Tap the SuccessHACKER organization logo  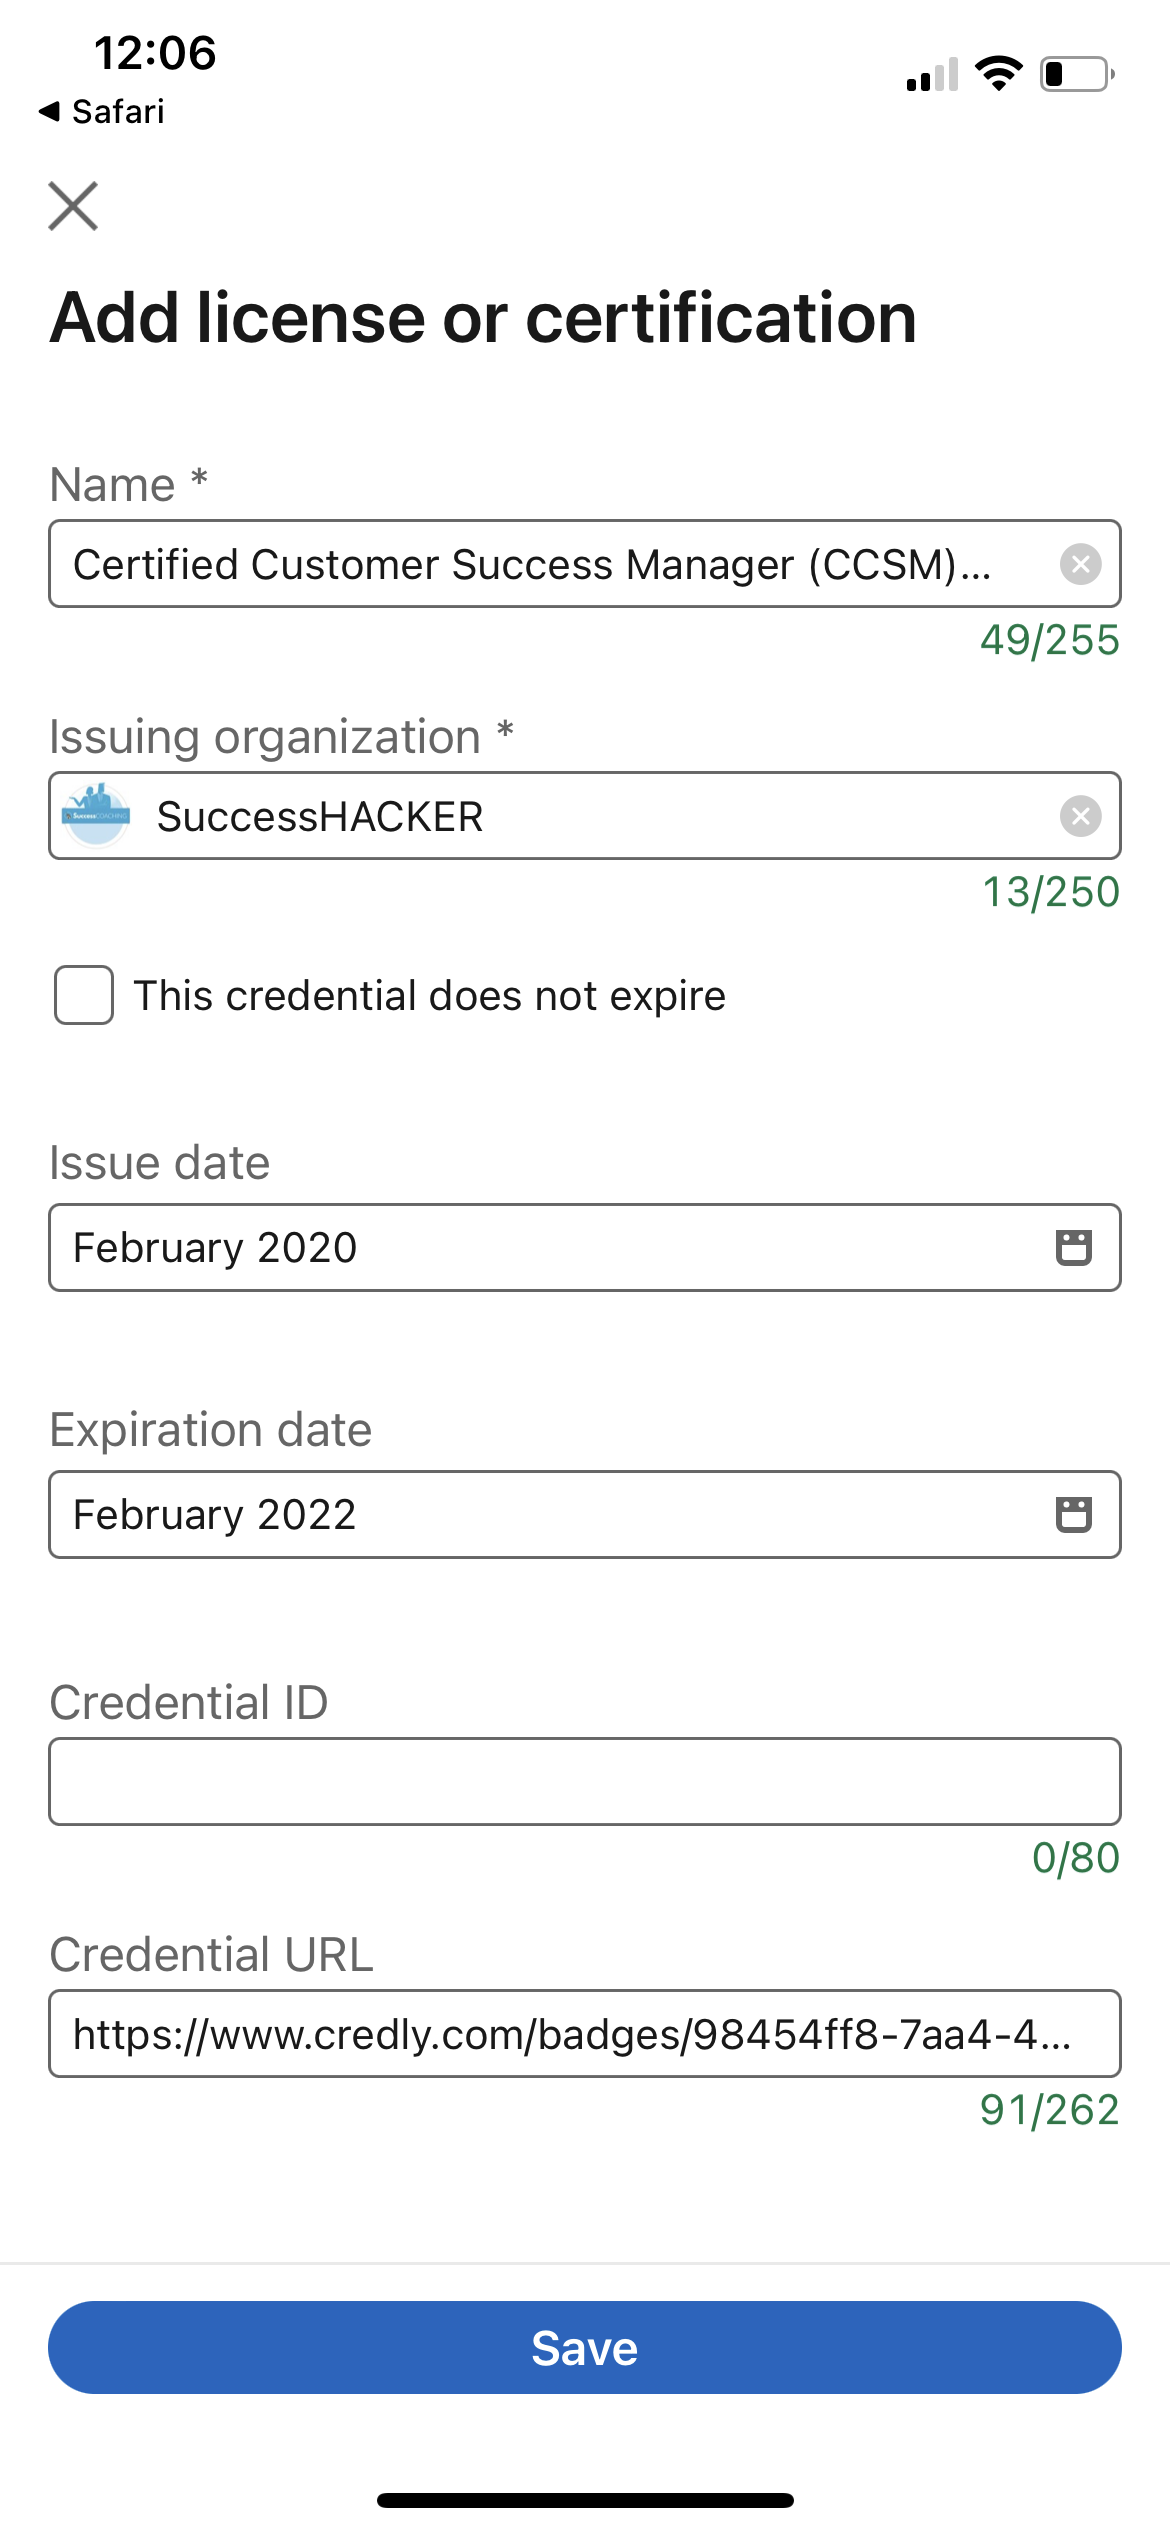click(96, 815)
